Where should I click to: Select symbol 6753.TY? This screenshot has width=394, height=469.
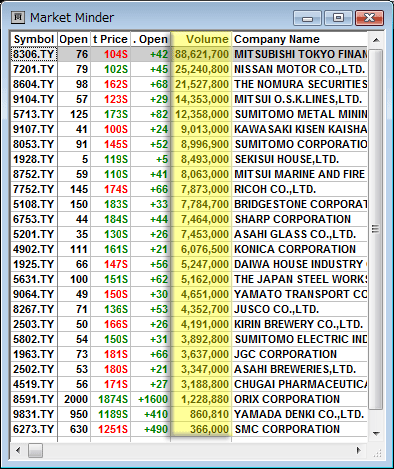pos(33,219)
